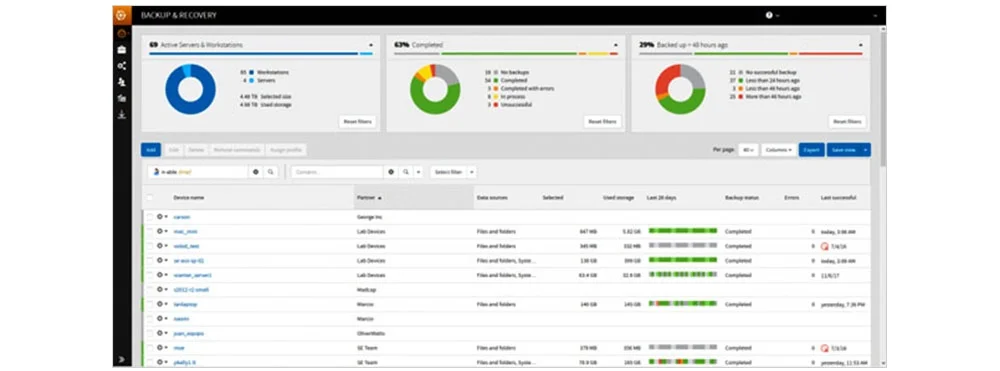
Task: Tick the select-all checkbox in the table header
Action: point(150,198)
